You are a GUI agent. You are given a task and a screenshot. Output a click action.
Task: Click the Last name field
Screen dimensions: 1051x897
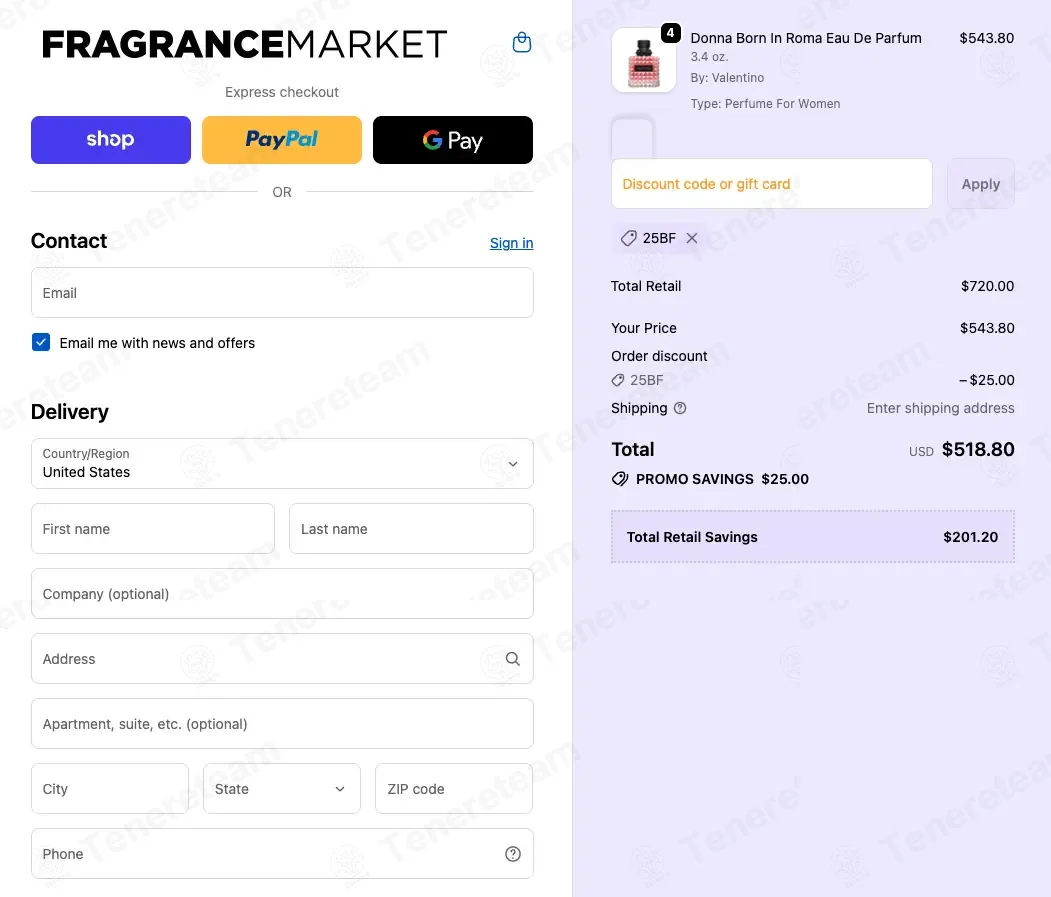click(x=411, y=529)
